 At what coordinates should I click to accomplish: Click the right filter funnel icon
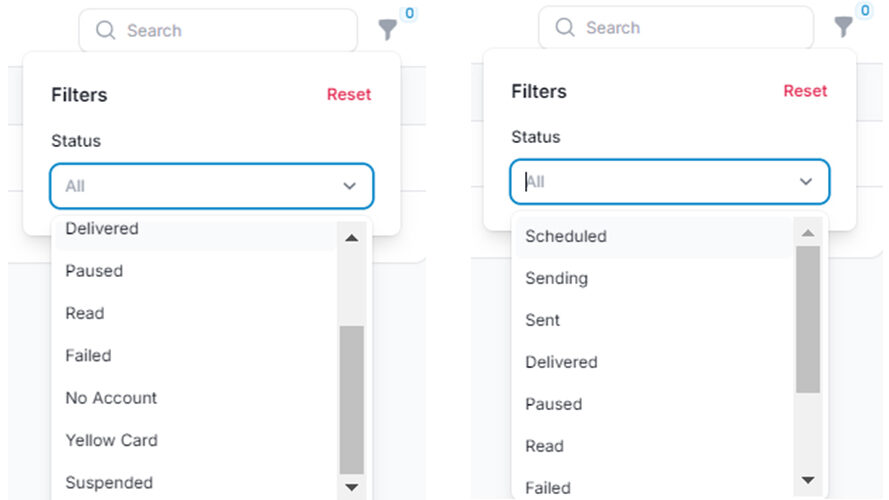(x=844, y=26)
